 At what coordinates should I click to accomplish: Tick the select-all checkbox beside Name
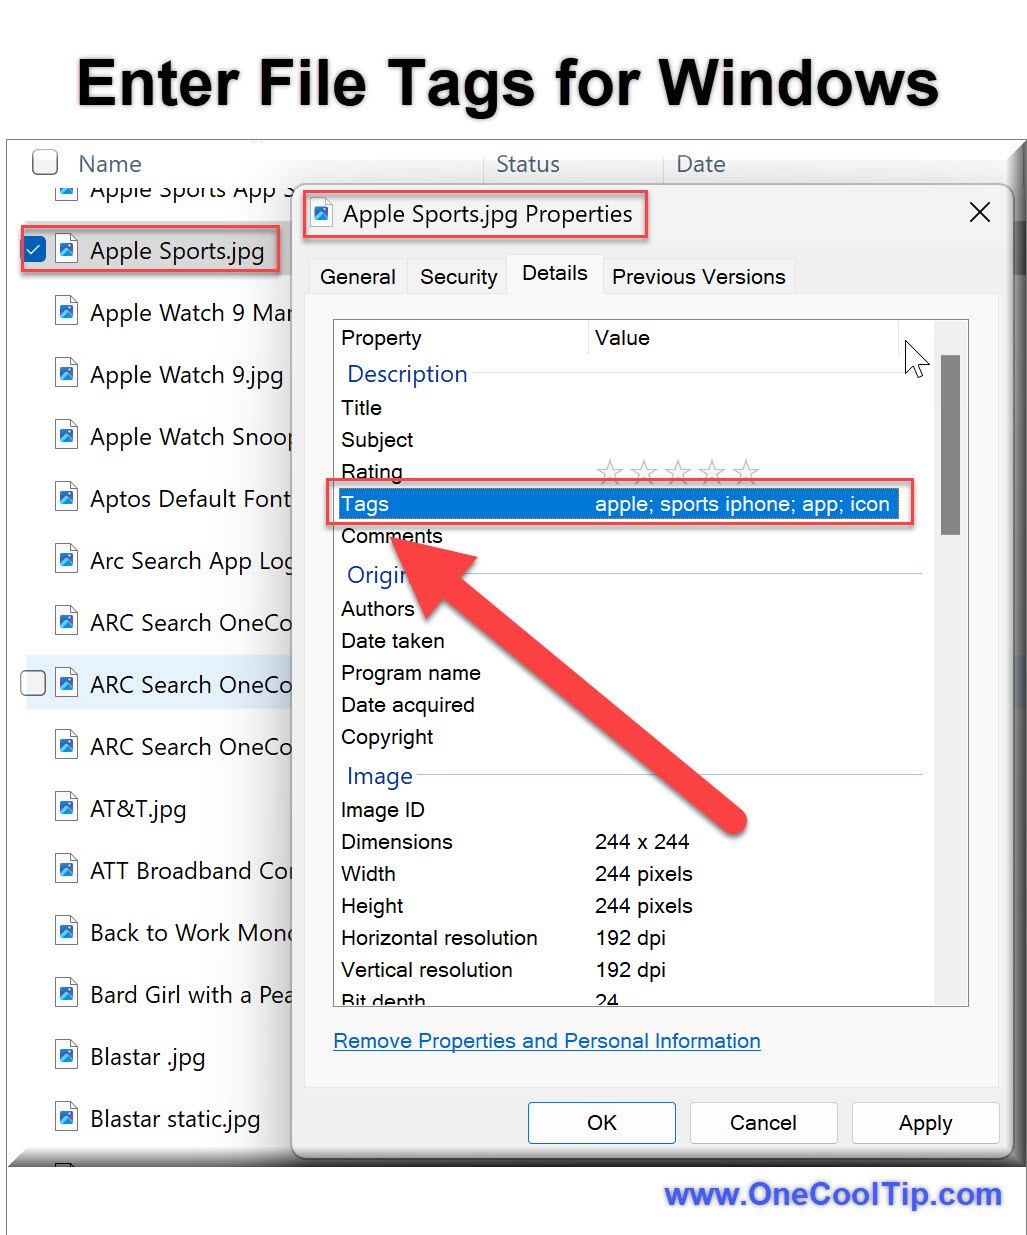[45, 162]
